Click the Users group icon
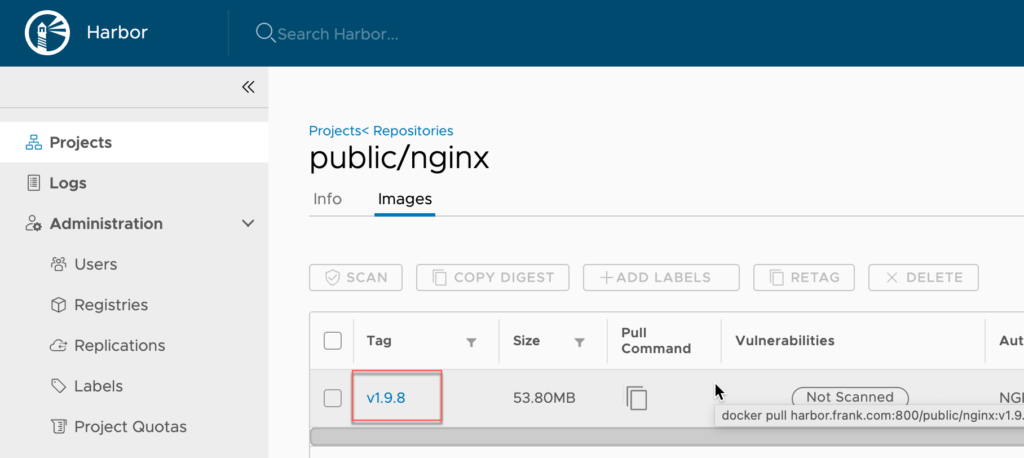This screenshot has width=1024, height=458. (x=59, y=264)
